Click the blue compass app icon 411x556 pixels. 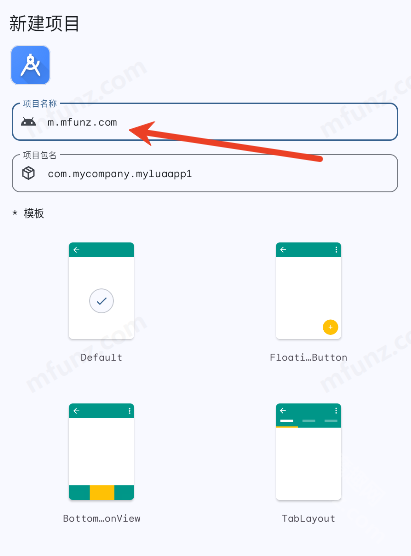pyautogui.click(x=30, y=65)
